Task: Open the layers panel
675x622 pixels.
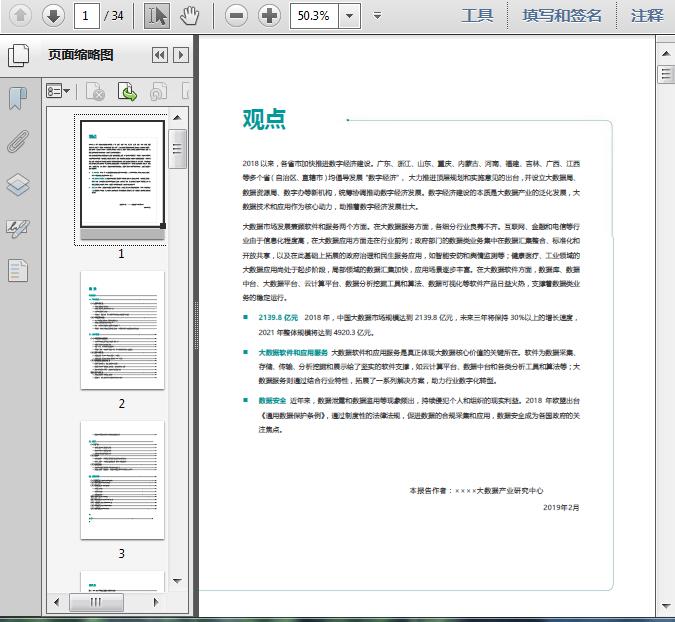Action: click(18, 185)
